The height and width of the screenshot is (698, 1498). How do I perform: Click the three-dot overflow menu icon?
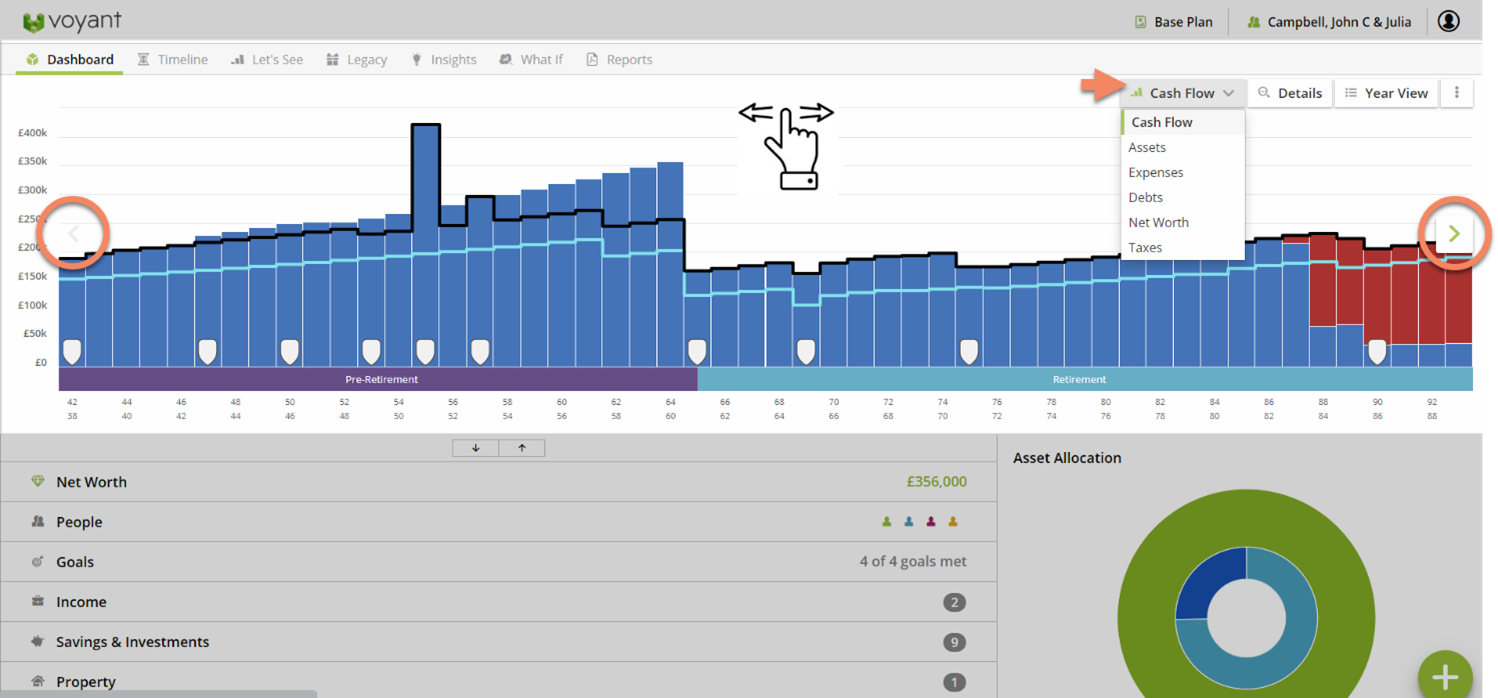coord(1457,93)
